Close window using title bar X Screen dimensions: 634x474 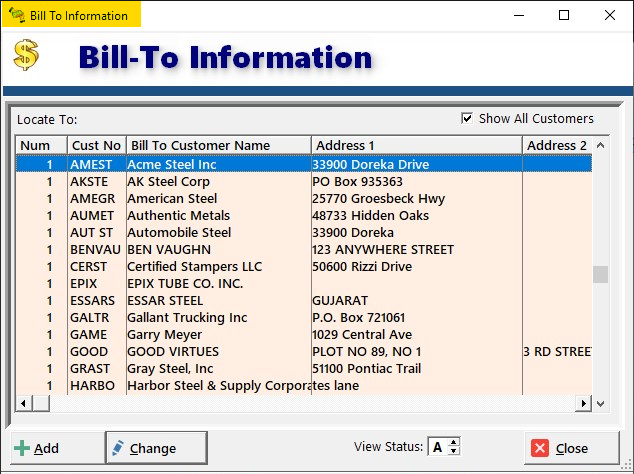pos(610,15)
